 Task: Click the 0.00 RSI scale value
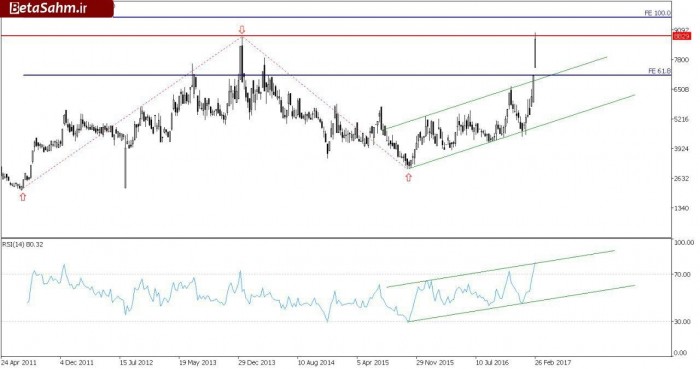pos(681,353)
